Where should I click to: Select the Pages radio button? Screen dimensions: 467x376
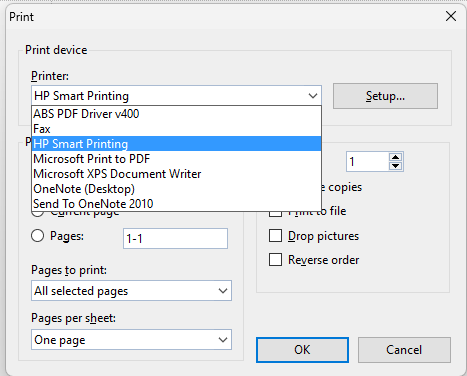(x=38, y=236)
